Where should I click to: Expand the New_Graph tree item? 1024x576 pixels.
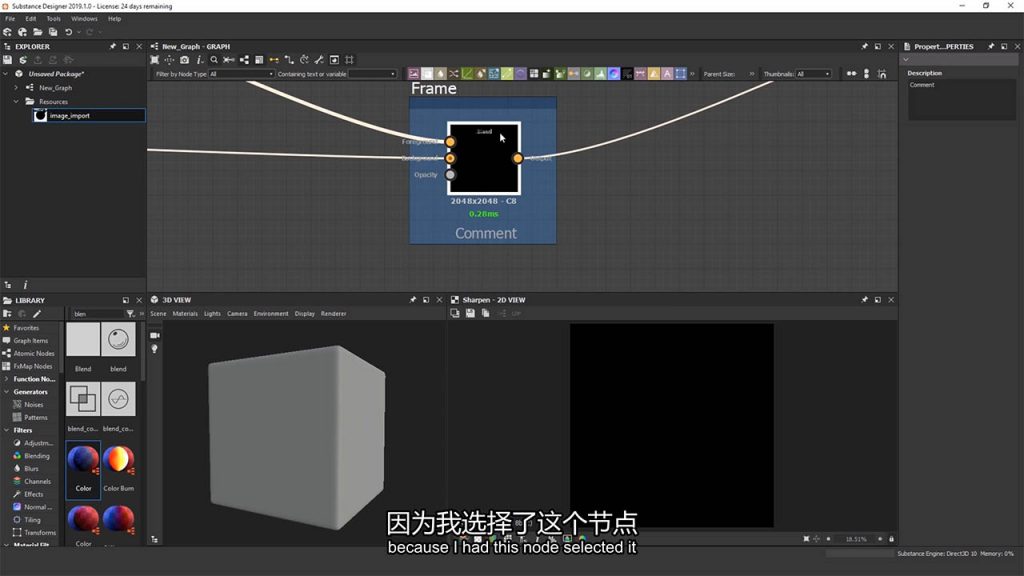(x=16, y=88)
